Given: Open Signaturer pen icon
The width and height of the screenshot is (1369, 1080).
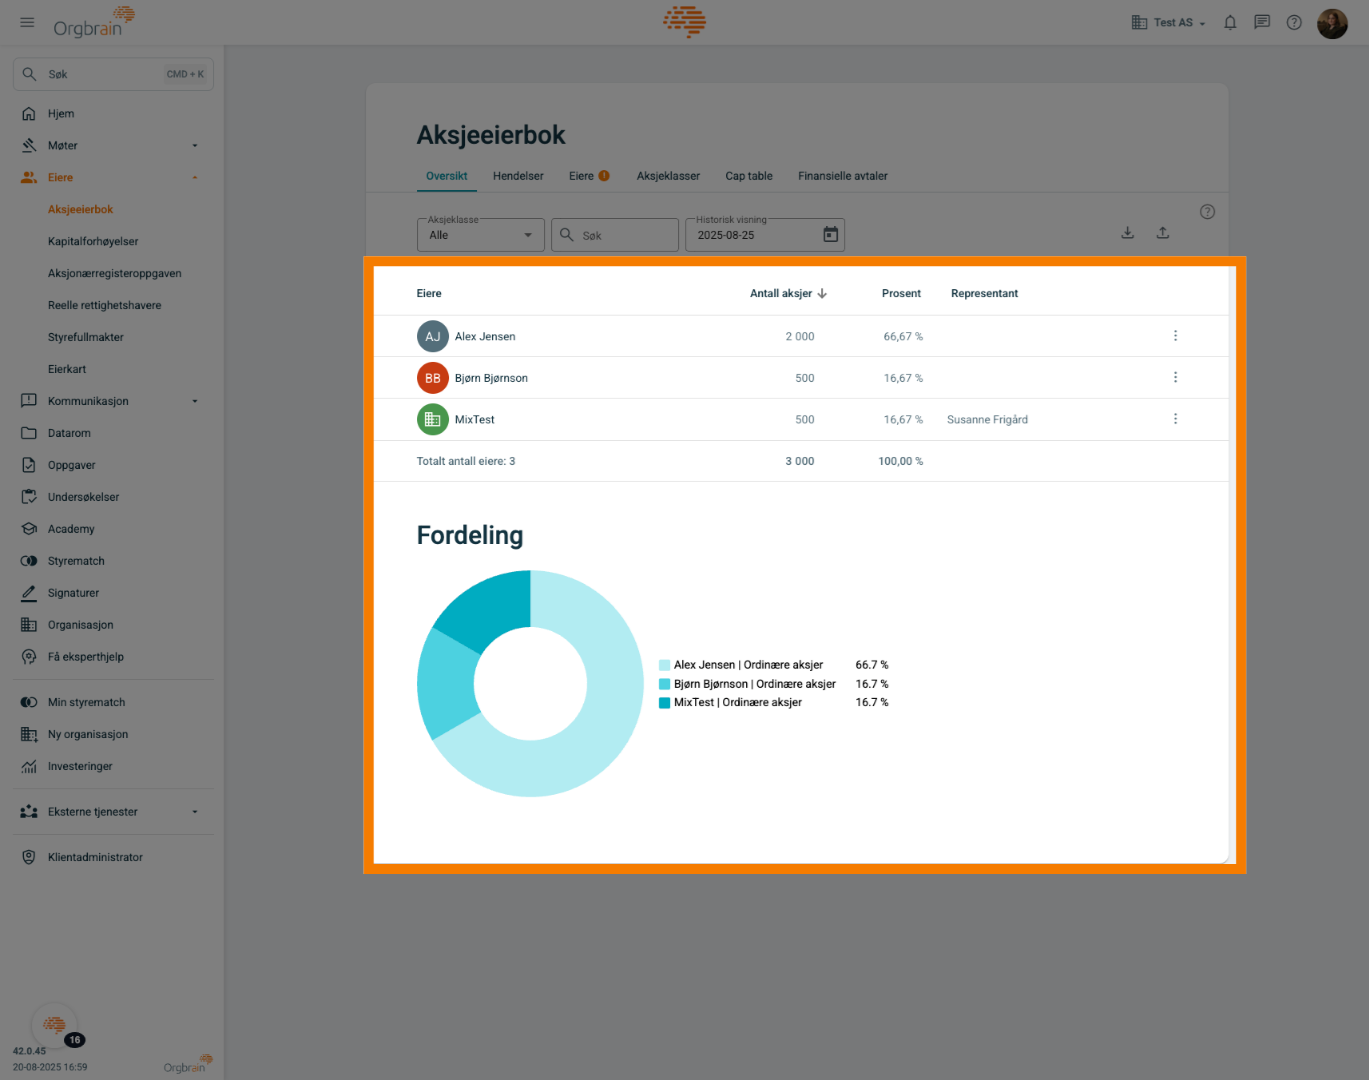Looking at the screenshot, I should [29, 593].
